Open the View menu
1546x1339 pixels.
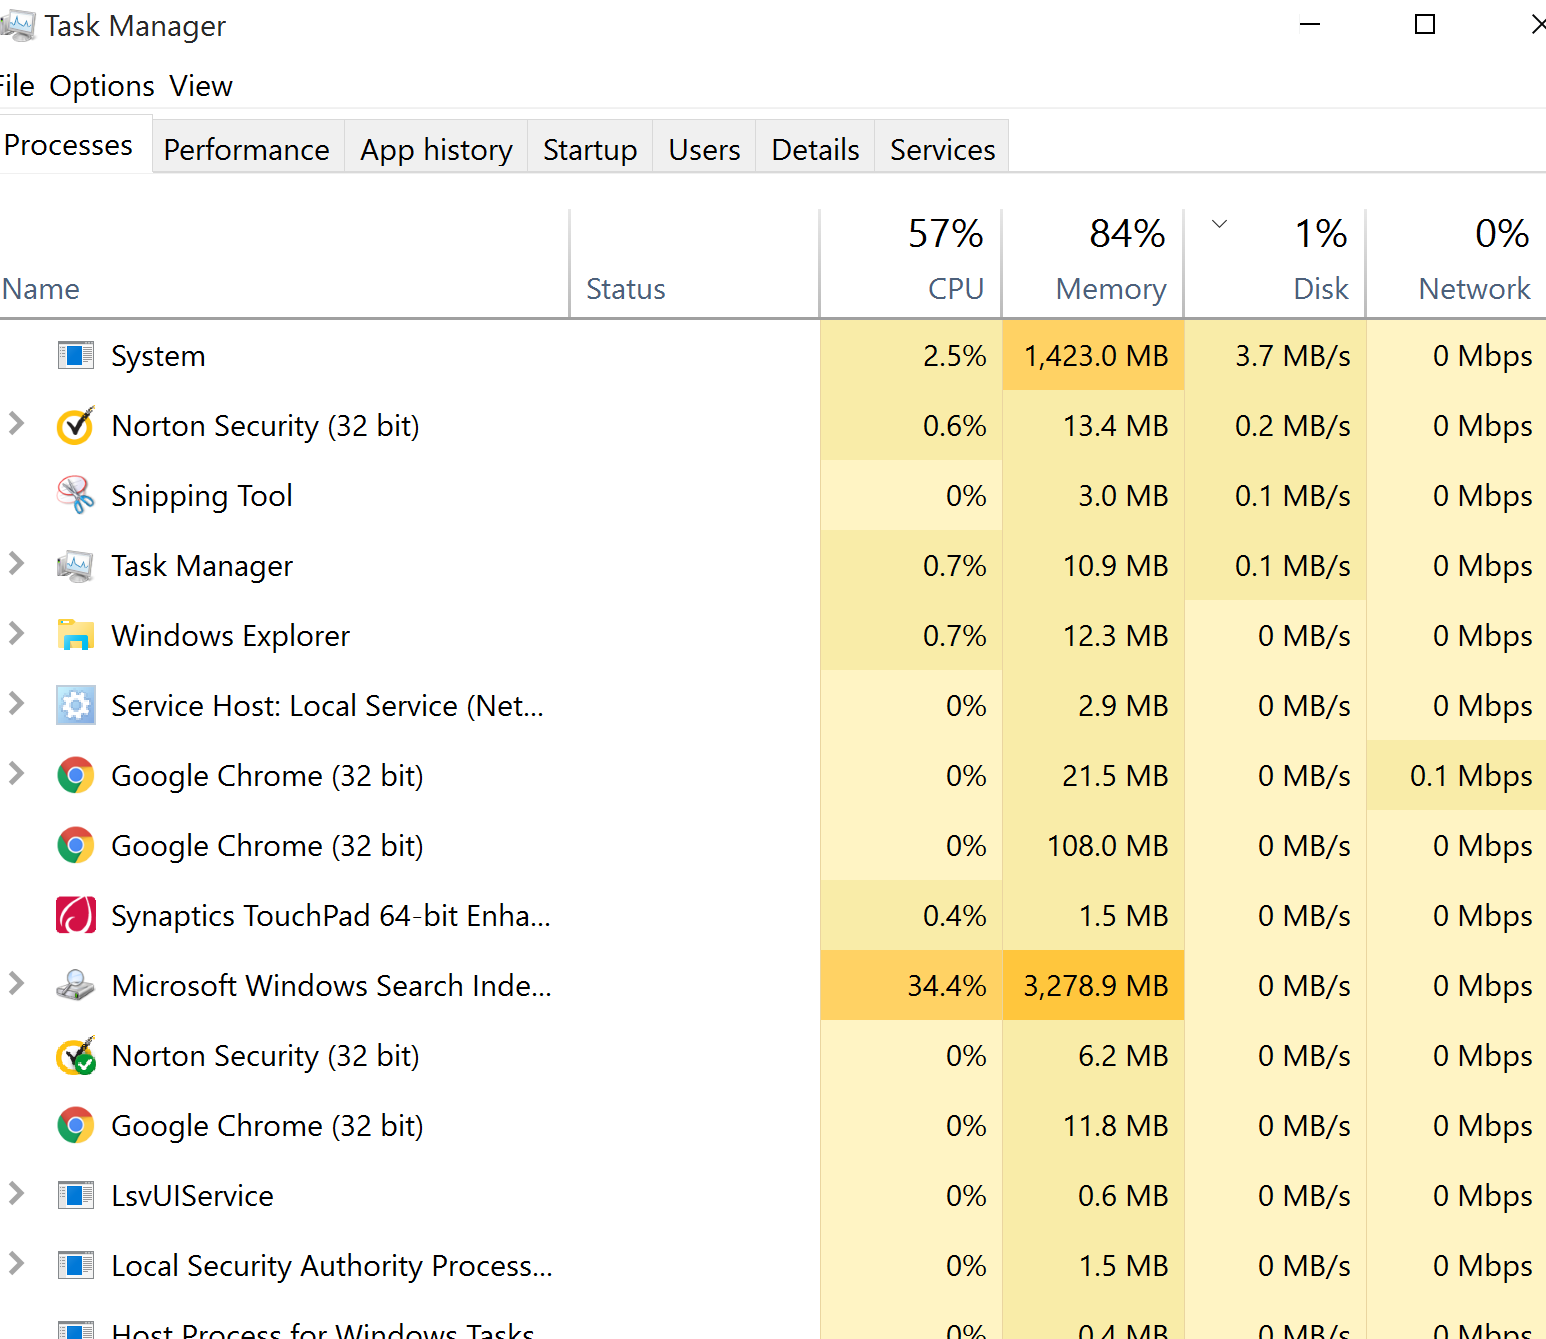(x=200, y=86)
